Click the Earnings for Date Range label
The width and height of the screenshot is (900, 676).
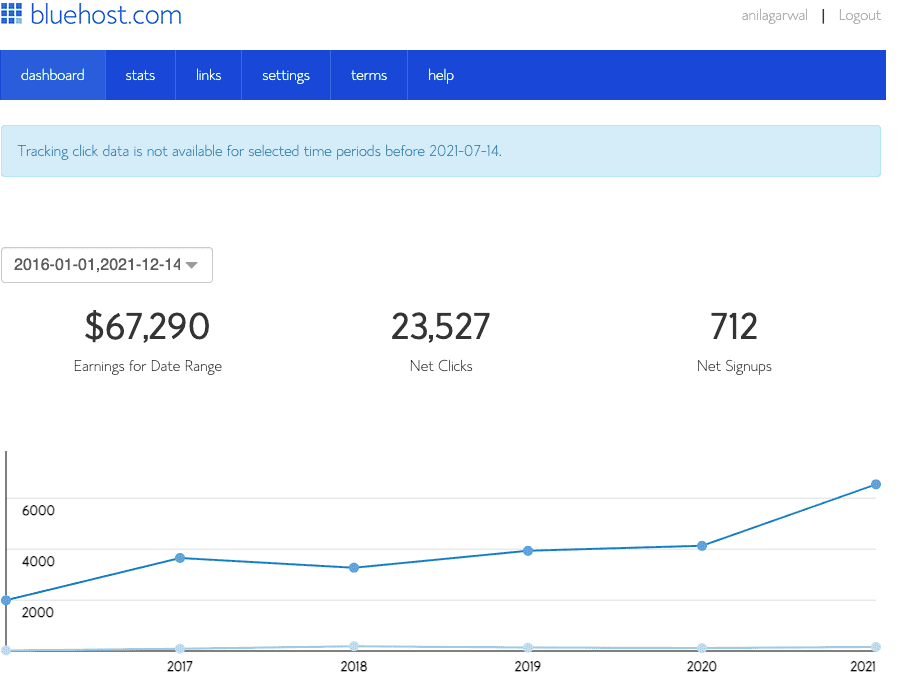coord(148,366)
